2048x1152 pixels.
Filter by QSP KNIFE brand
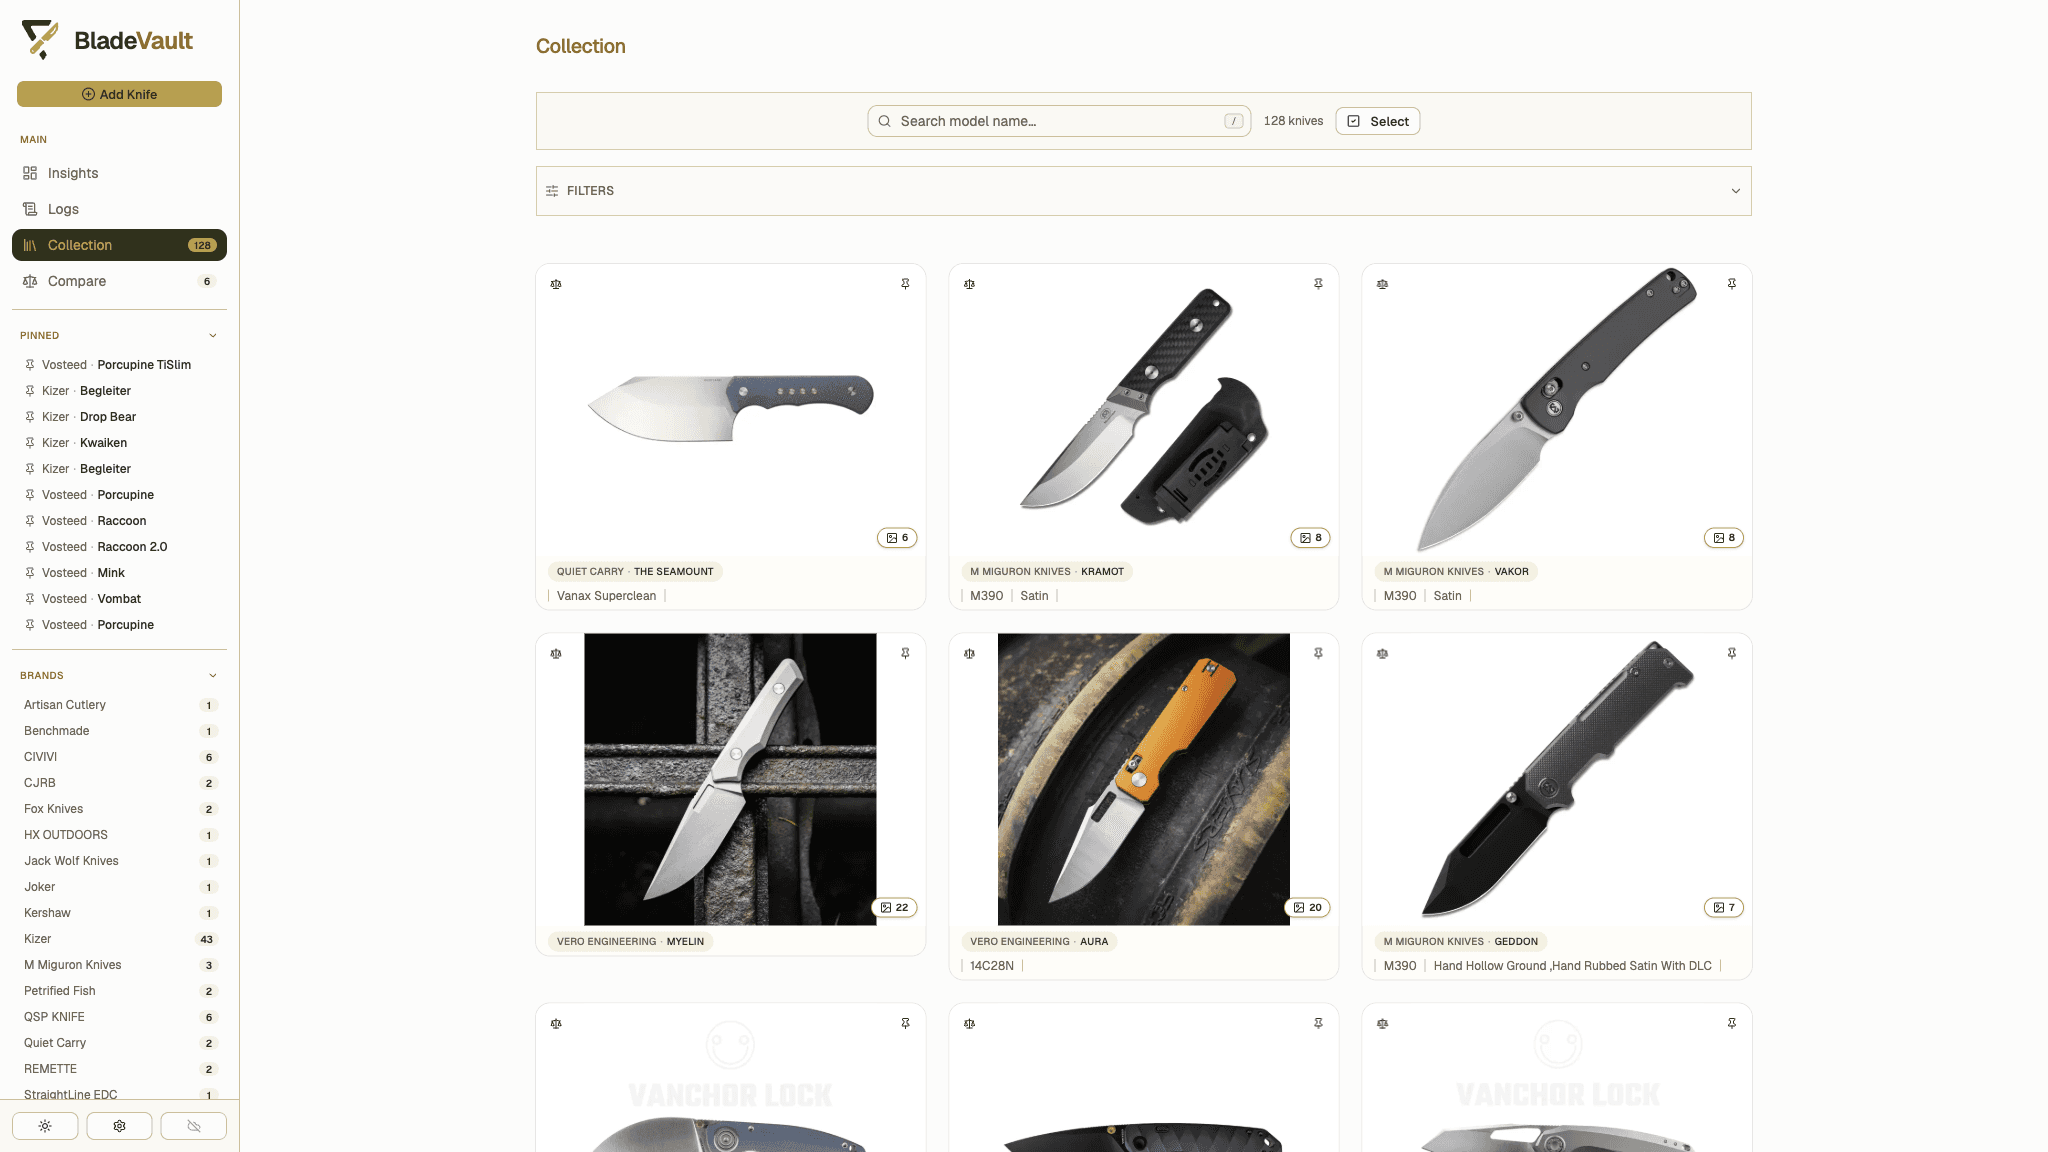click(x=119, y=1017)
